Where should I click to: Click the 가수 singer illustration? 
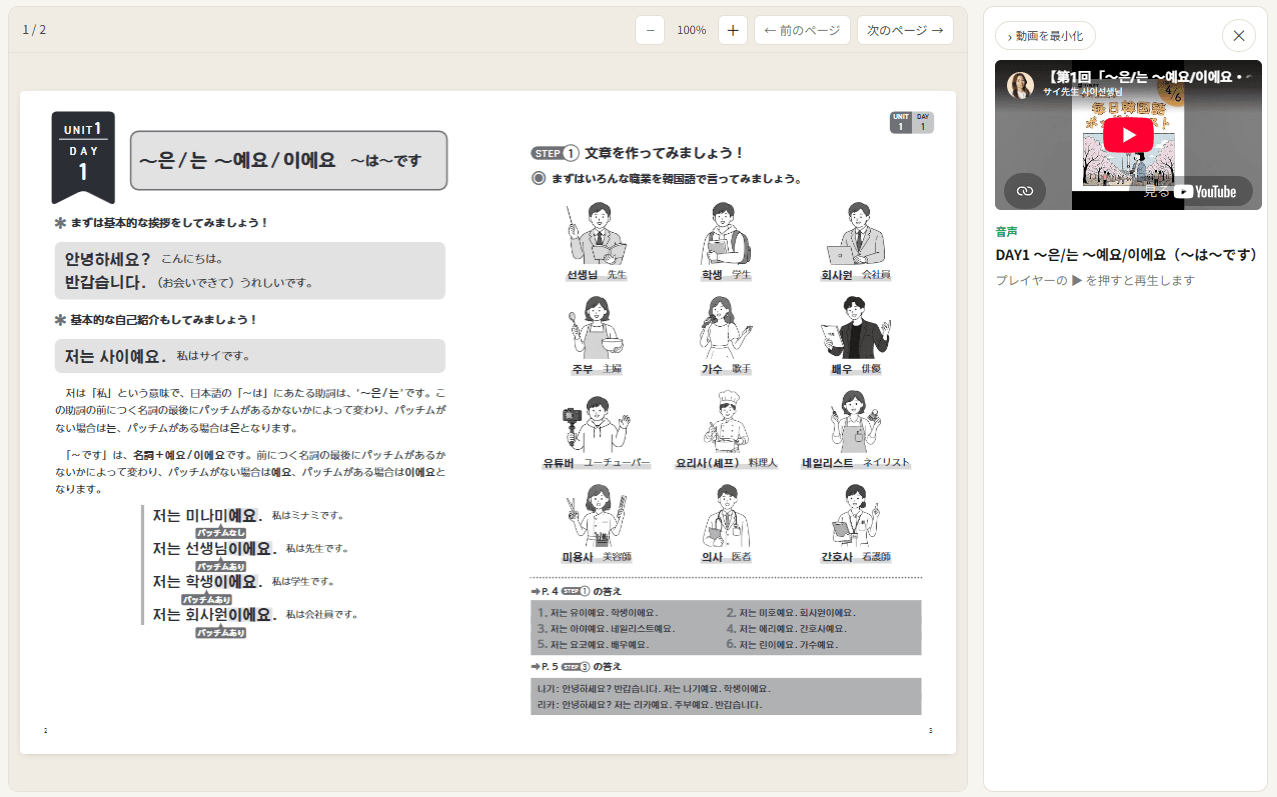click(726, 327)
